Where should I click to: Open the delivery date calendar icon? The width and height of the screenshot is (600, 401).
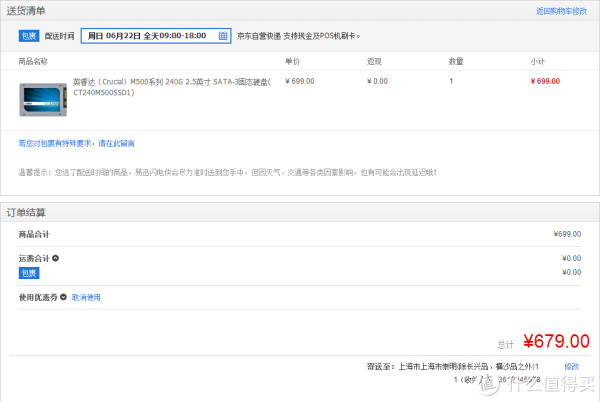tap(223, 36)
